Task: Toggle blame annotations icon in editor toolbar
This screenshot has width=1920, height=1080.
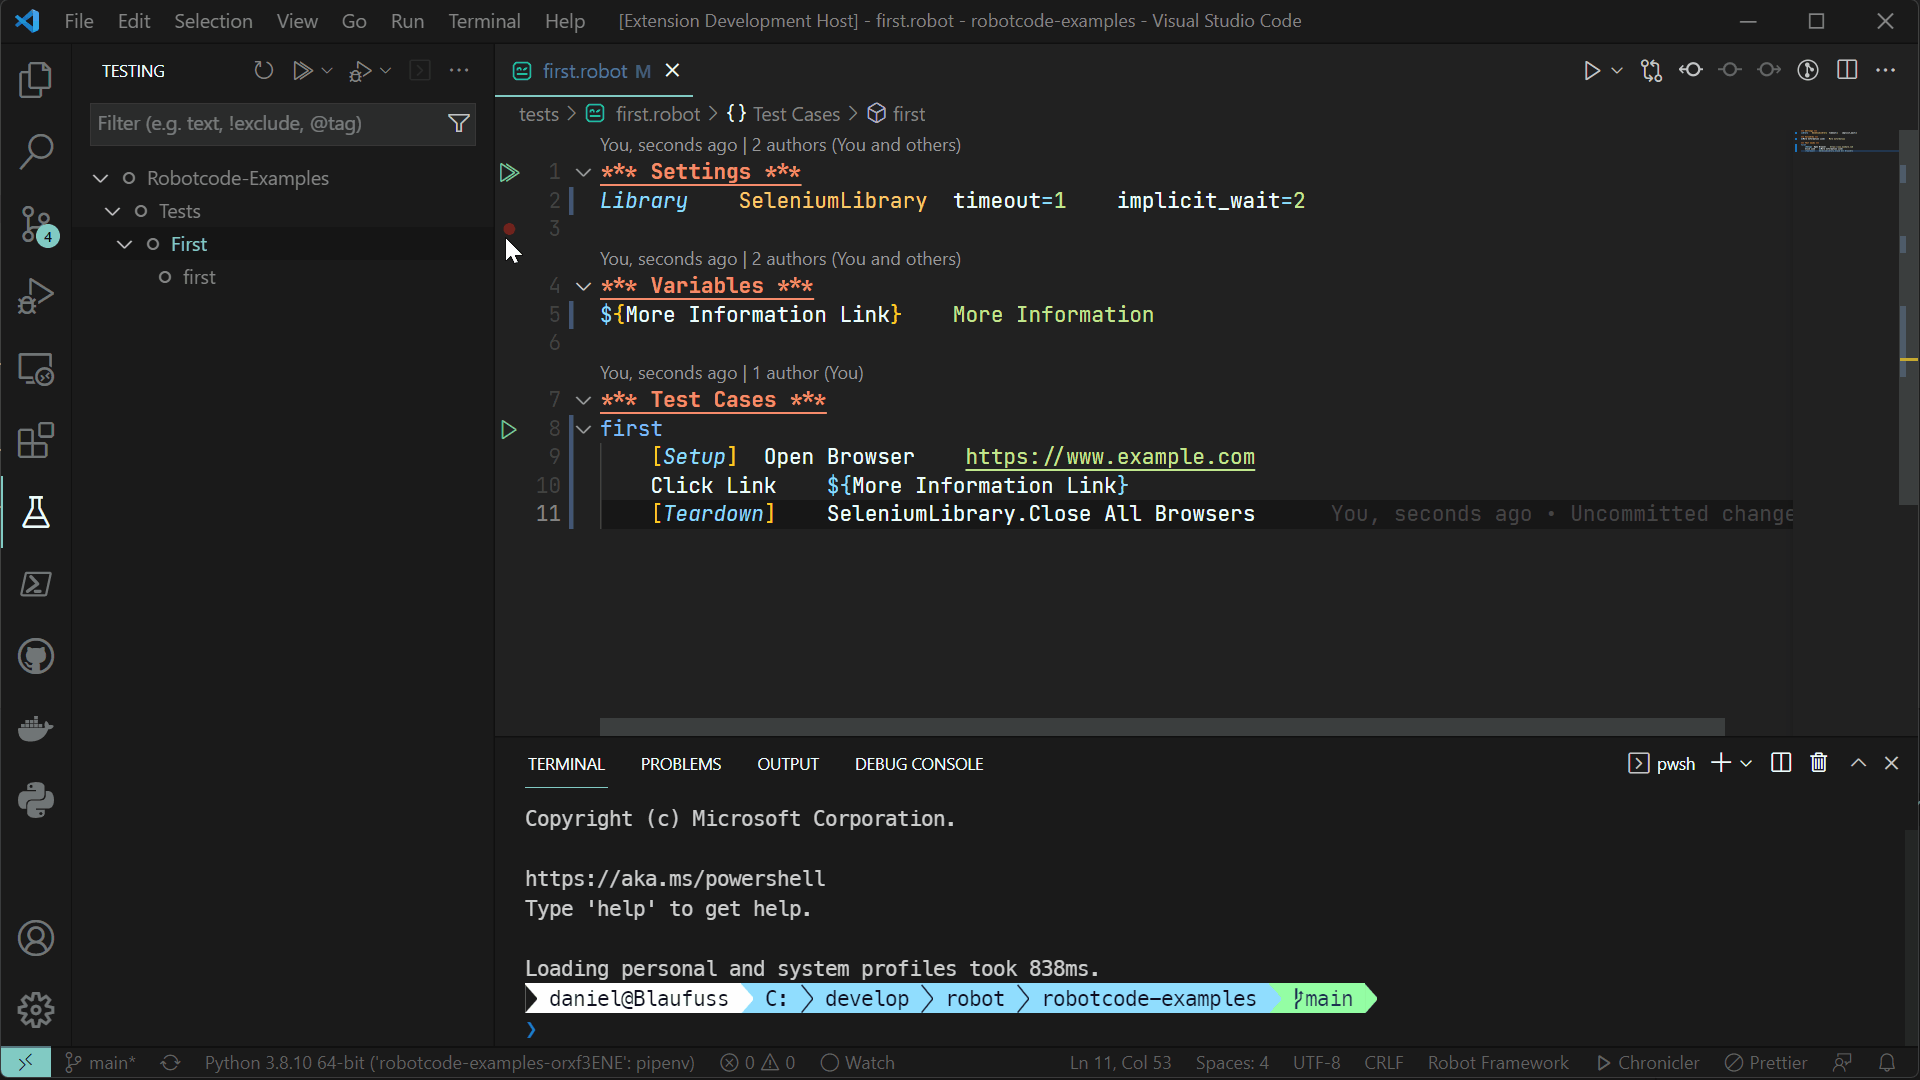Action: tap(1808, 70)
